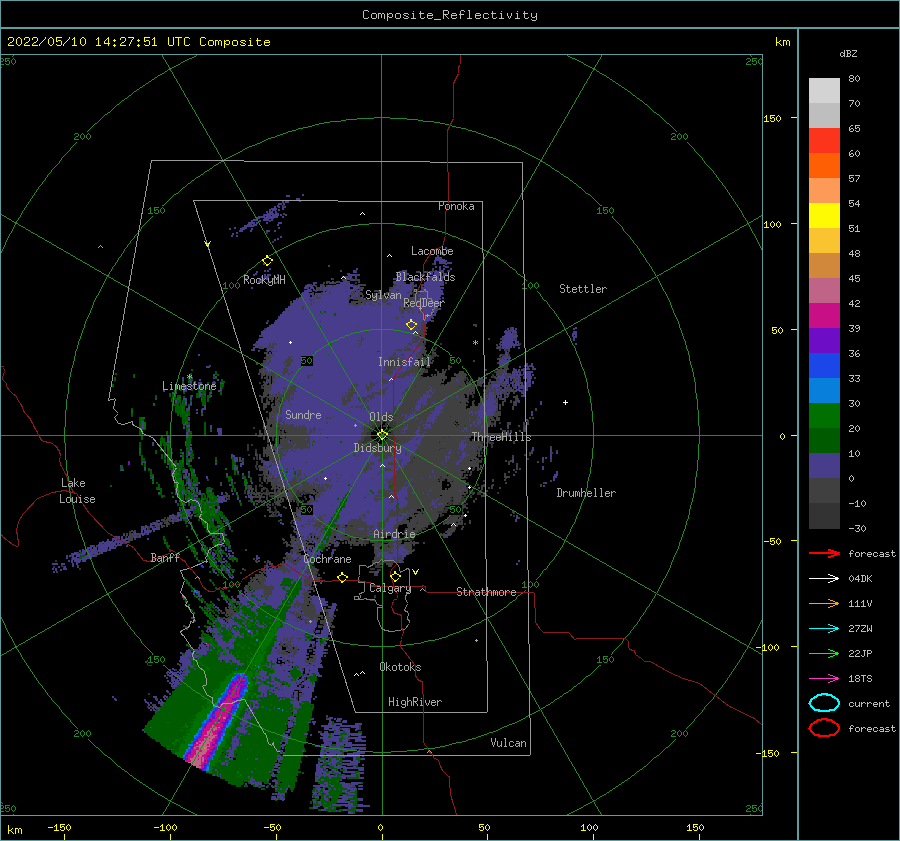Viewport: 900px width, 841px height.
Task: Click the blue 33 dBZ color swatch
Action: coord(824,365)
